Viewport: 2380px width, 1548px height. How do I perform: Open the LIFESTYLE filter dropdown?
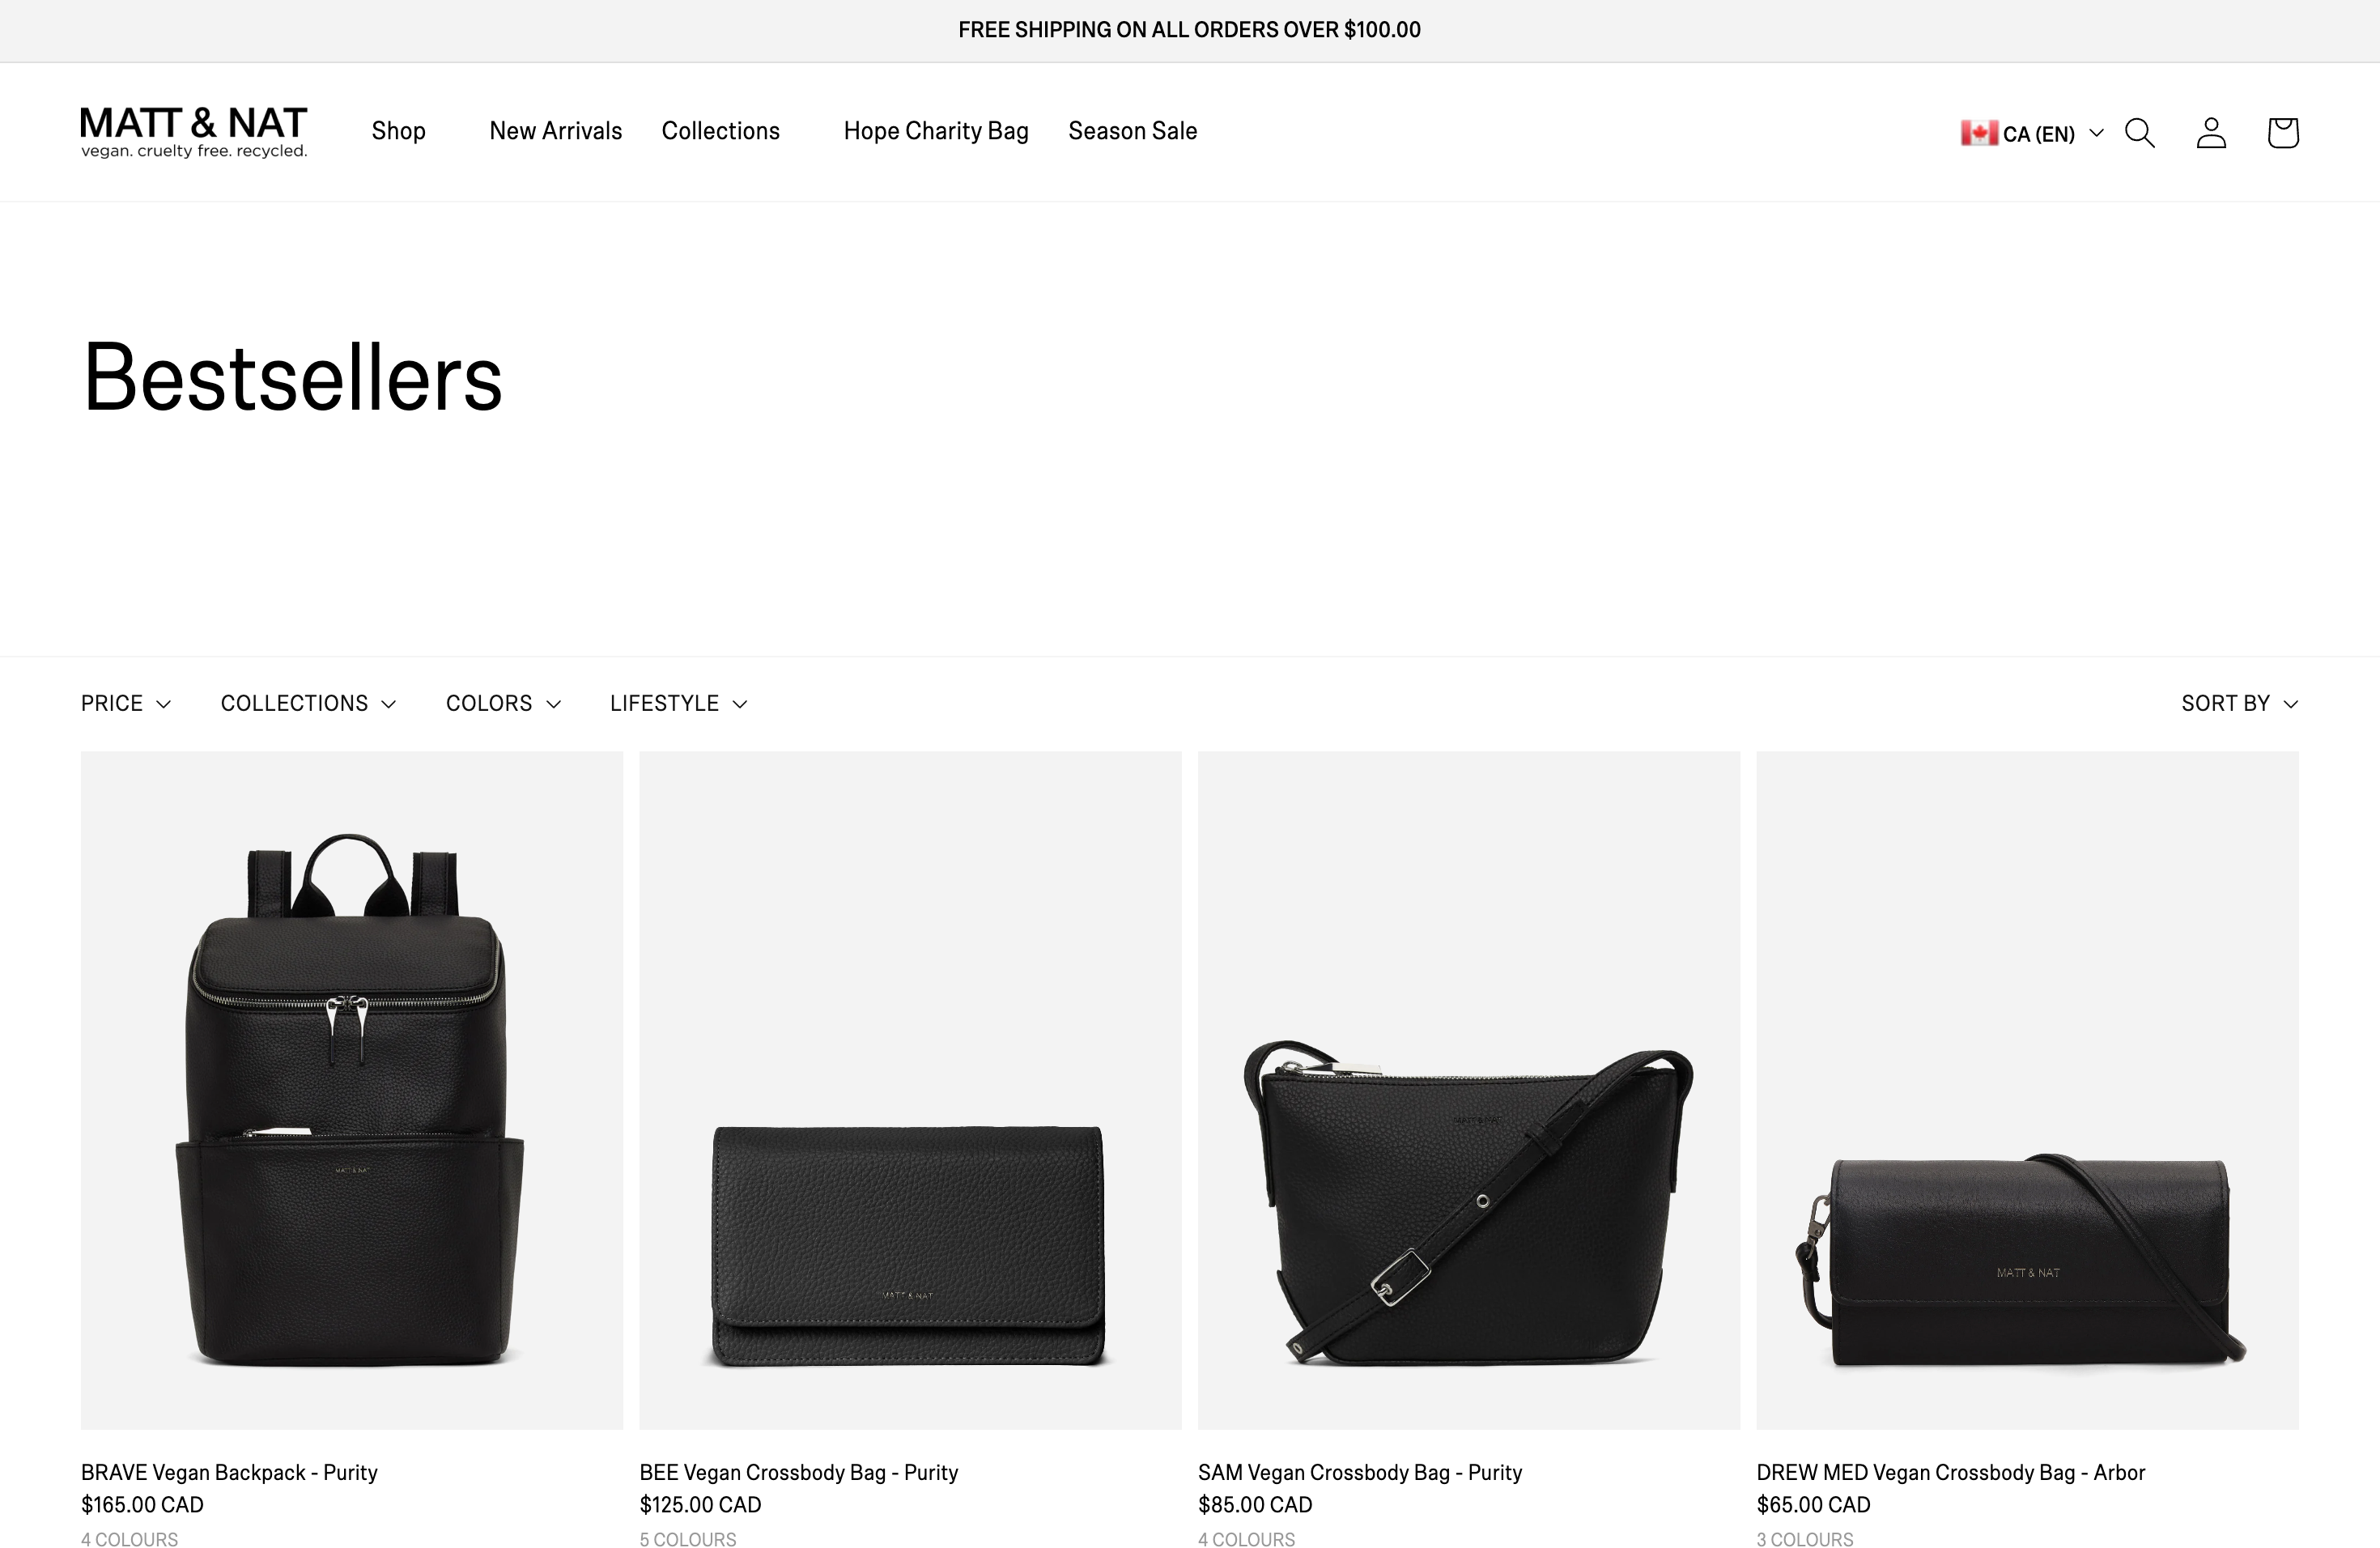click(x=678, y=703)
